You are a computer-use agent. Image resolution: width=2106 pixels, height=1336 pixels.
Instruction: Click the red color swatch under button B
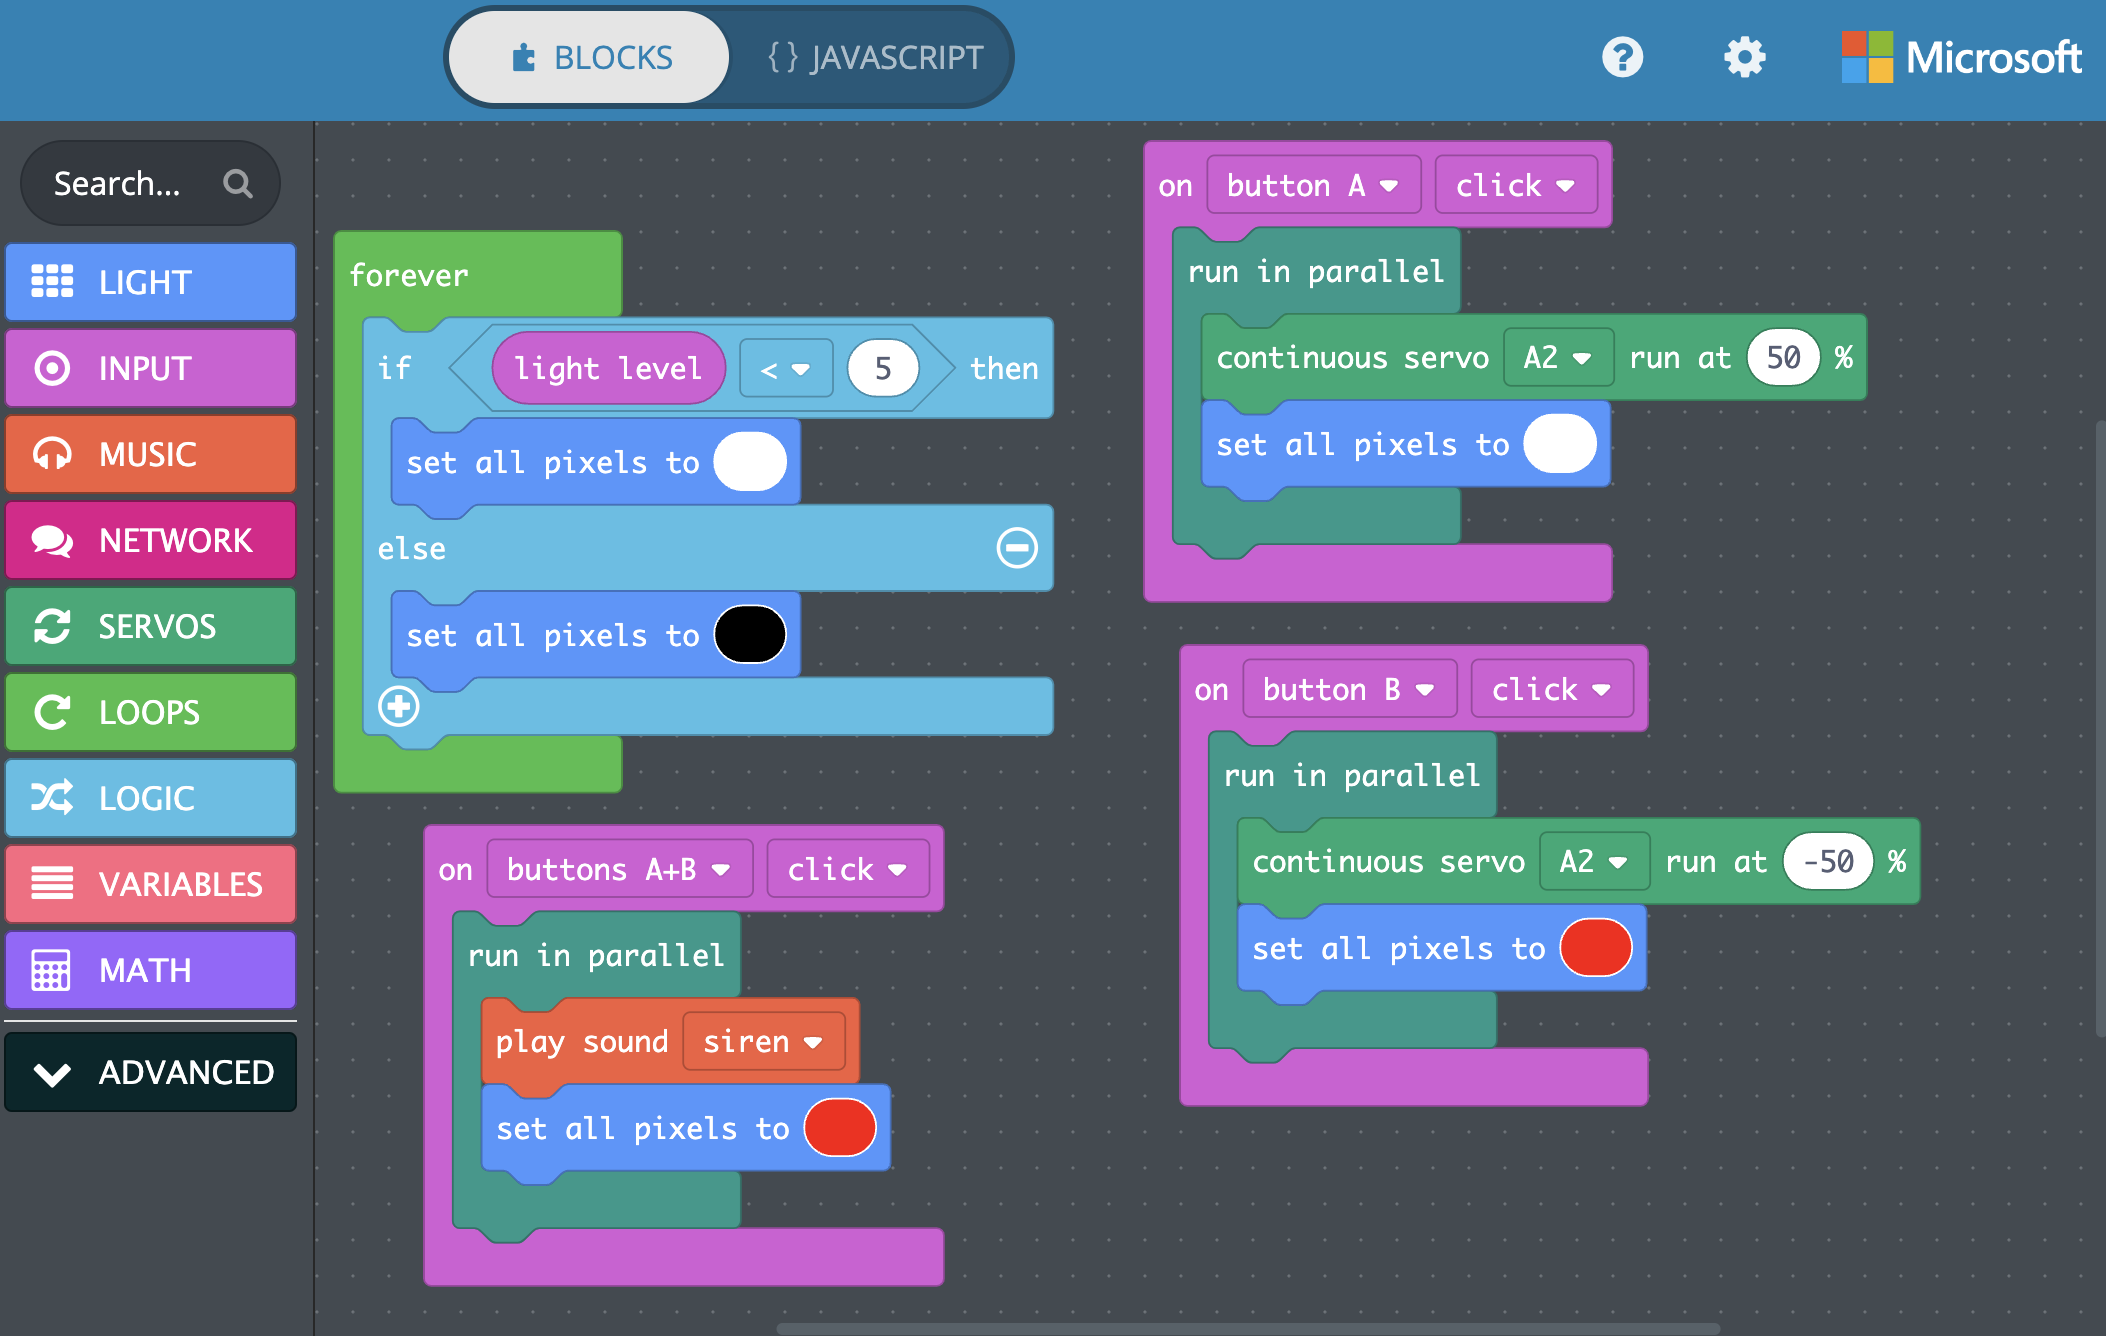click(x=1595, y=948)
